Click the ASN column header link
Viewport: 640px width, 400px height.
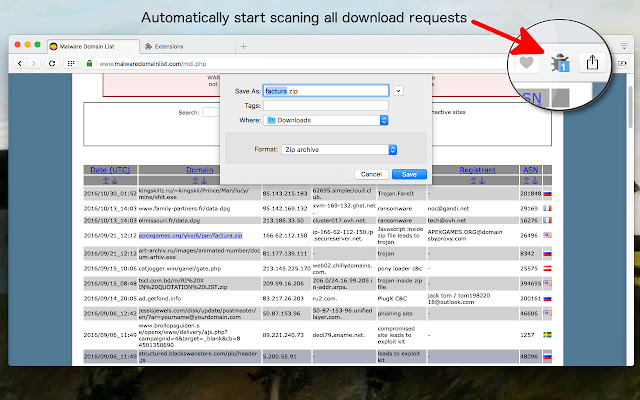[x=530, y=170]
